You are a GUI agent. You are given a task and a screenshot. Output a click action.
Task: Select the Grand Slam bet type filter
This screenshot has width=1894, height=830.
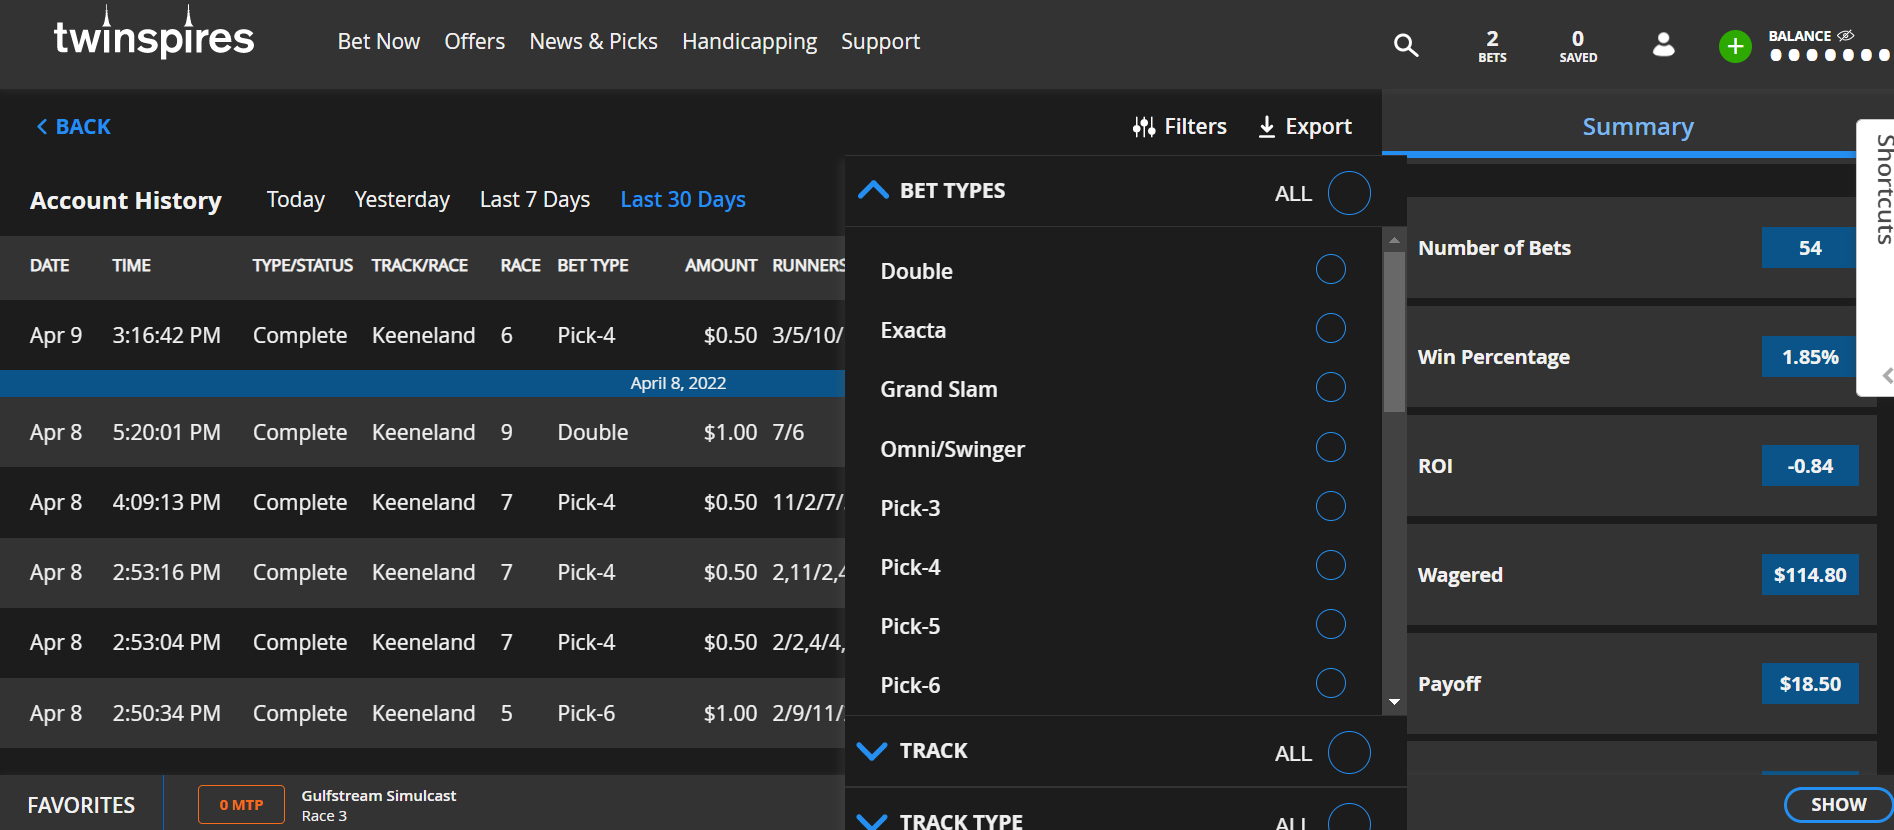(1330, 387)
